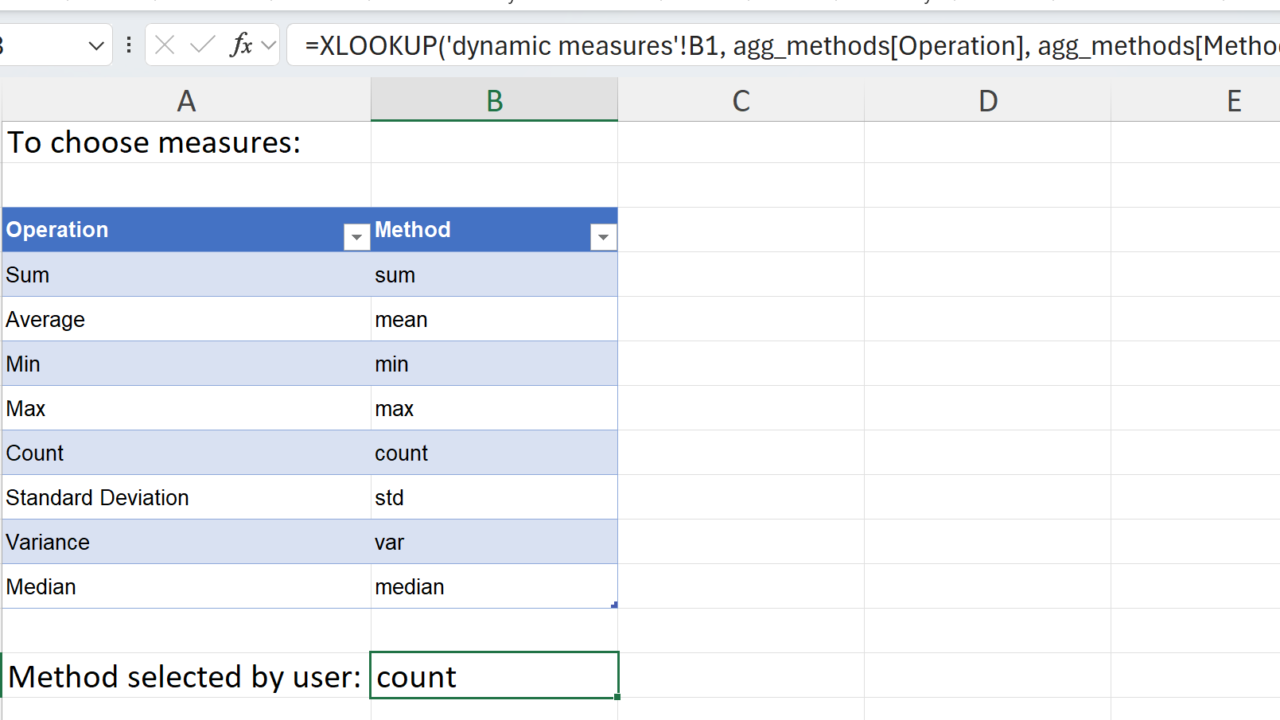Click the 'To choose measures:' cell
Viewport: 1280px width, 720px height.
point(186,142)
